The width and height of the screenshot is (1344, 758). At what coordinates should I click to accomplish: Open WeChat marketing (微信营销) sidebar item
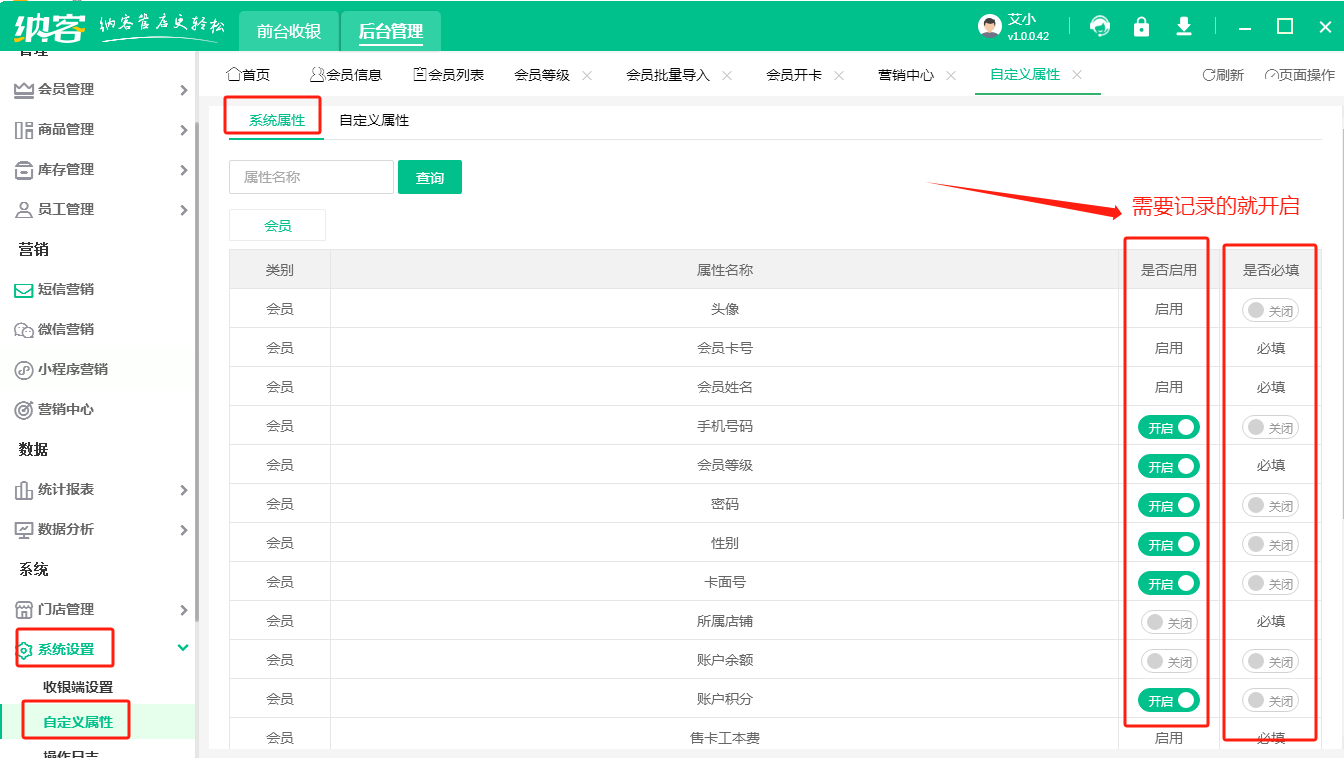pos(65,330)
